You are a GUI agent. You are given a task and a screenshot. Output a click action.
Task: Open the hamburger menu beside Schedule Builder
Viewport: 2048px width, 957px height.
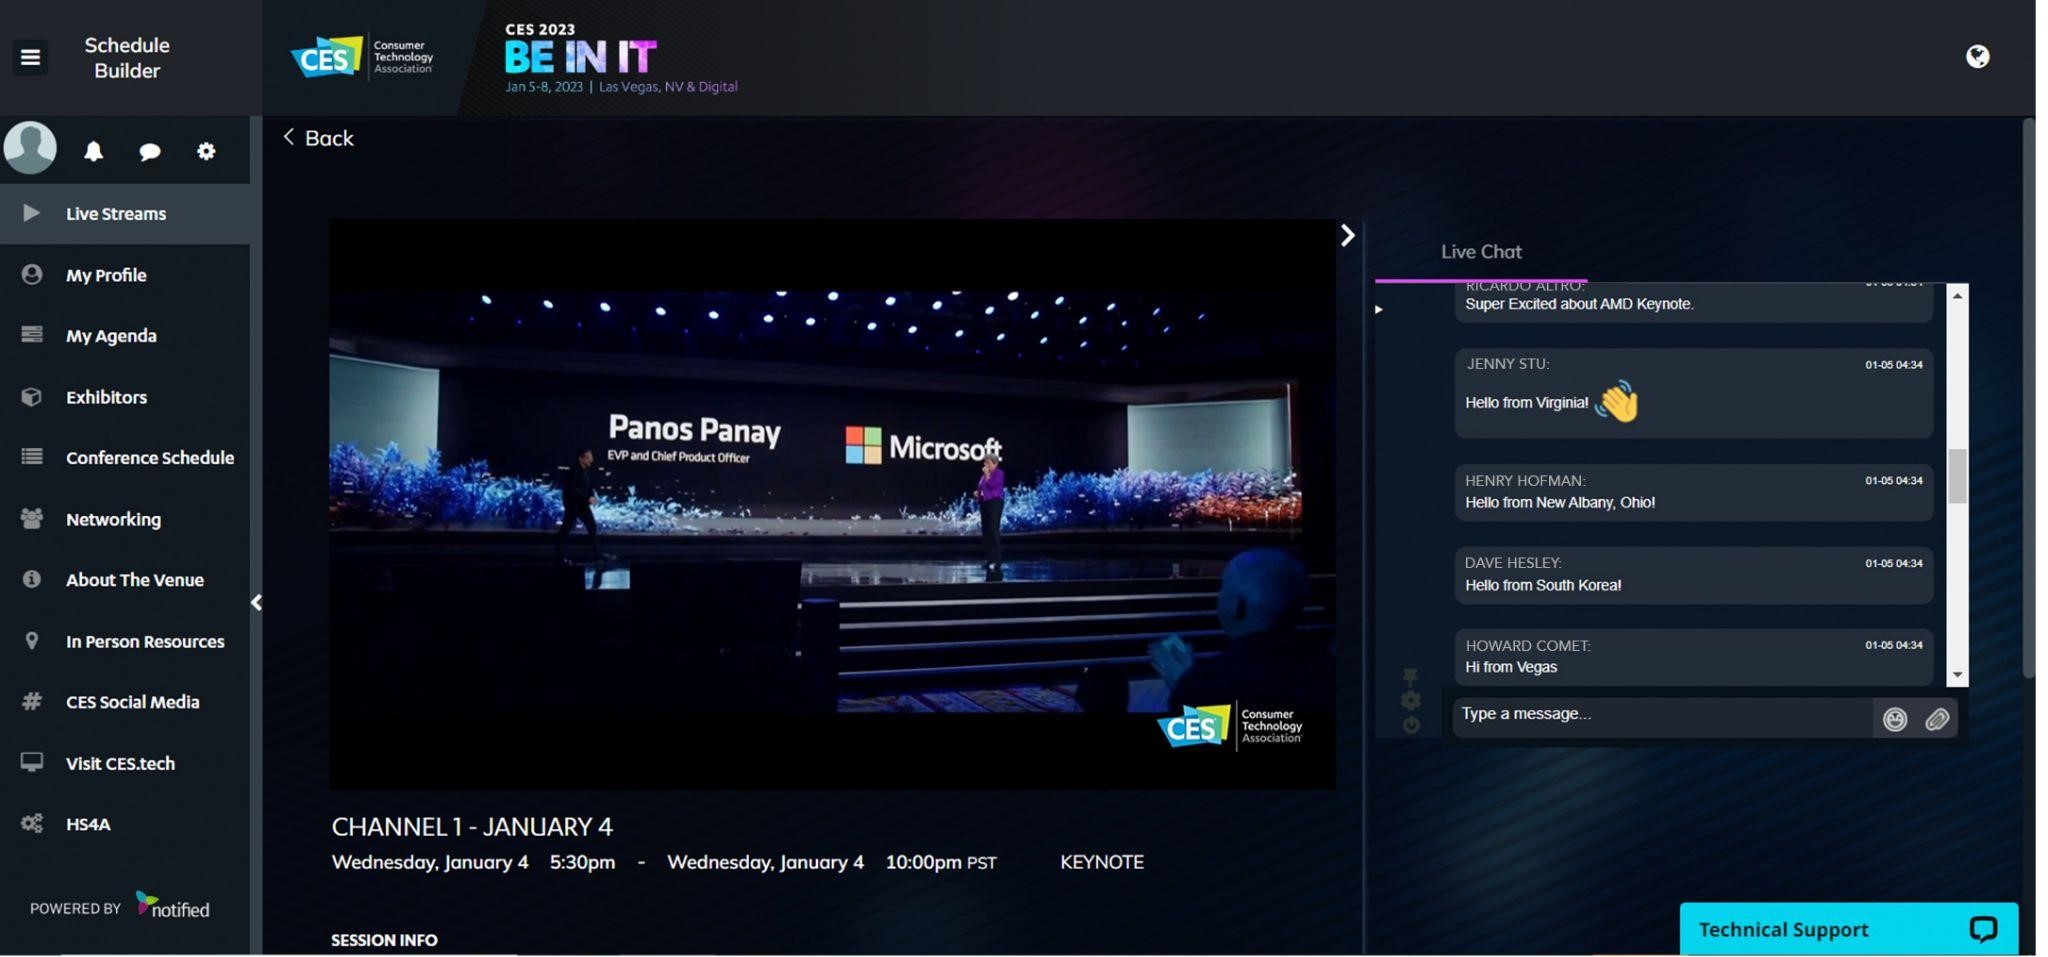click(x=30, y=57)
